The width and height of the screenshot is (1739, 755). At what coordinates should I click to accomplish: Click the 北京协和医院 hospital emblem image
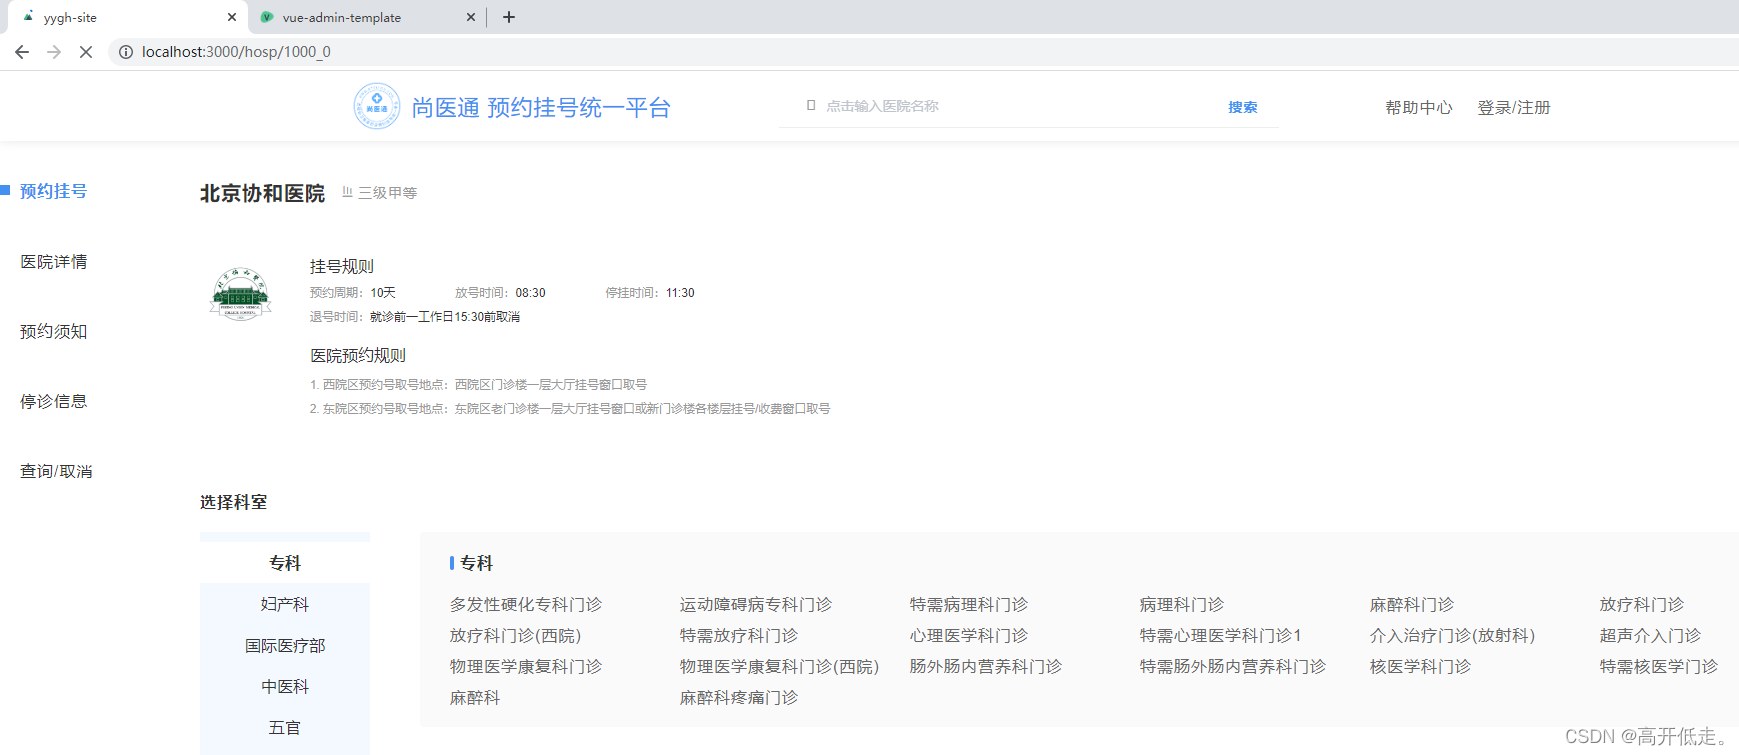click(240, 293)
